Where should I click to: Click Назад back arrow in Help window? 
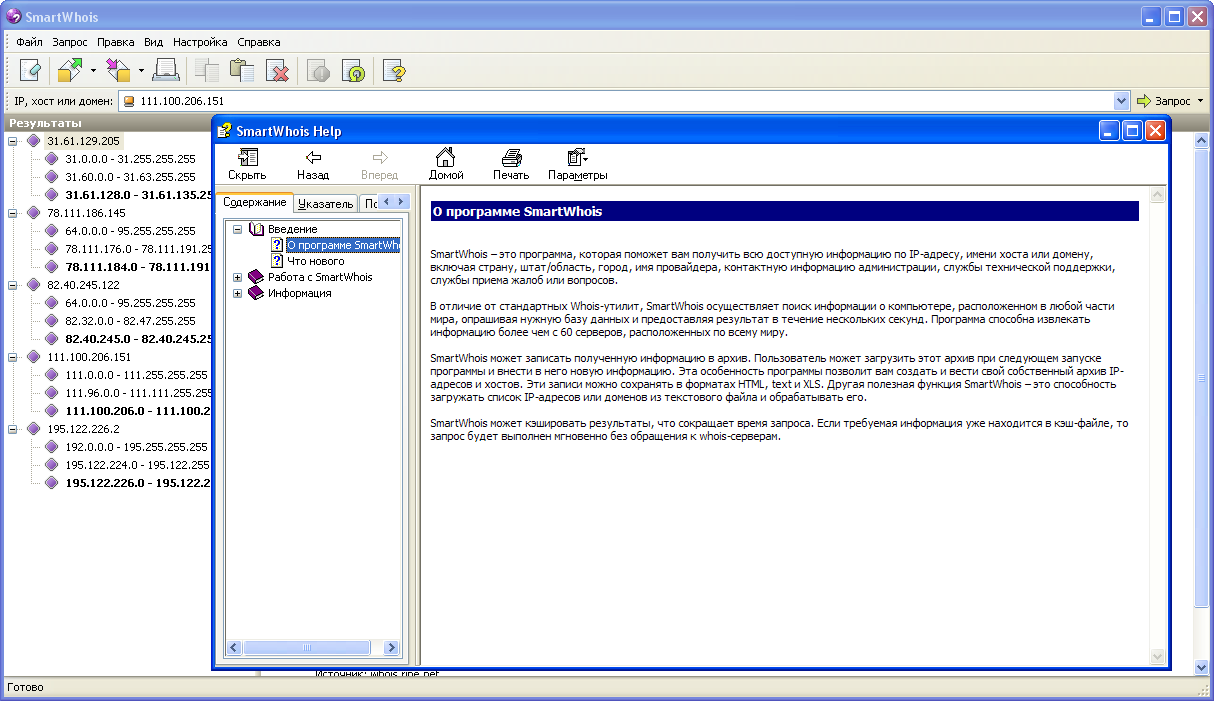[313, 157]
